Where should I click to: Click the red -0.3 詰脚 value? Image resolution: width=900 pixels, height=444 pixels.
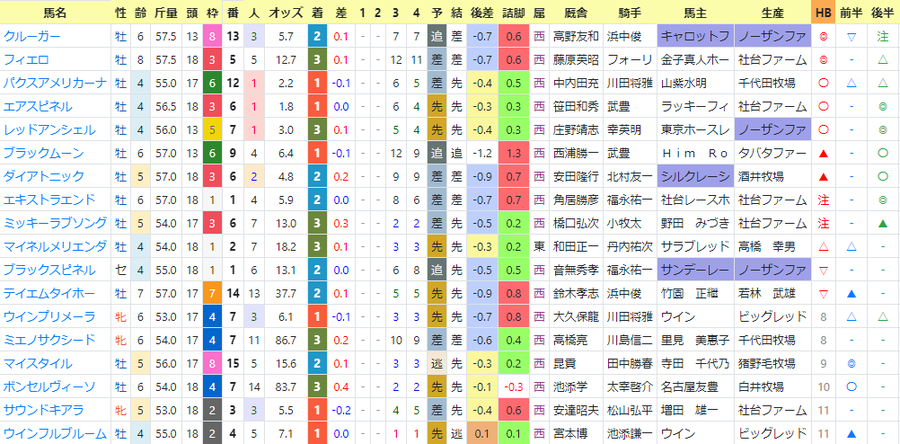click(514, 387)
